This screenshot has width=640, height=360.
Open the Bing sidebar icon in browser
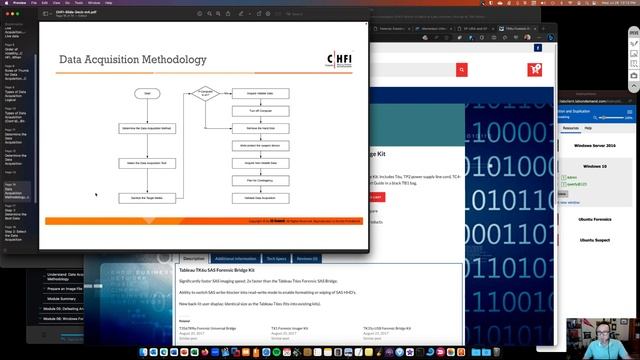pyautogui.click(x=550, y=38)
